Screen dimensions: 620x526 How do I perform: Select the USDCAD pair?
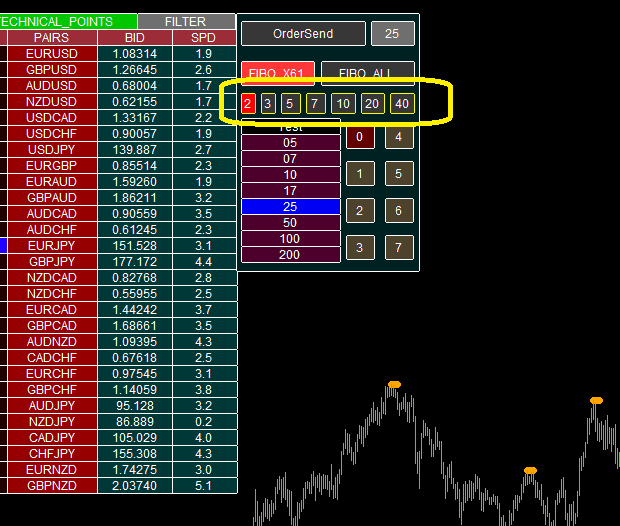pyautogui.click(x=52, y=118)
